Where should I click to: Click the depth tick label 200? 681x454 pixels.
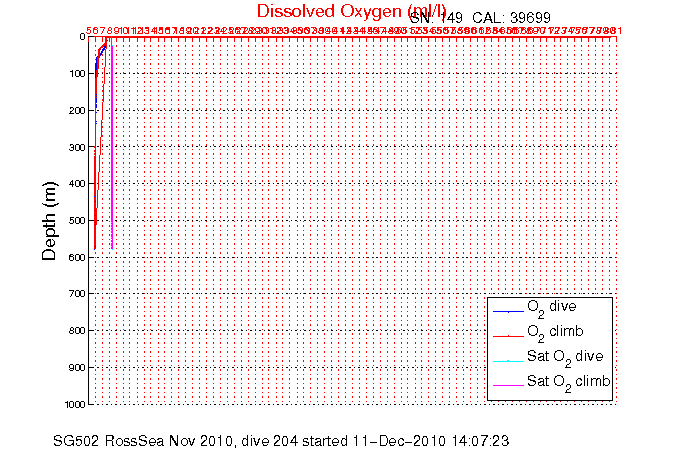click(x=77, y=110)
